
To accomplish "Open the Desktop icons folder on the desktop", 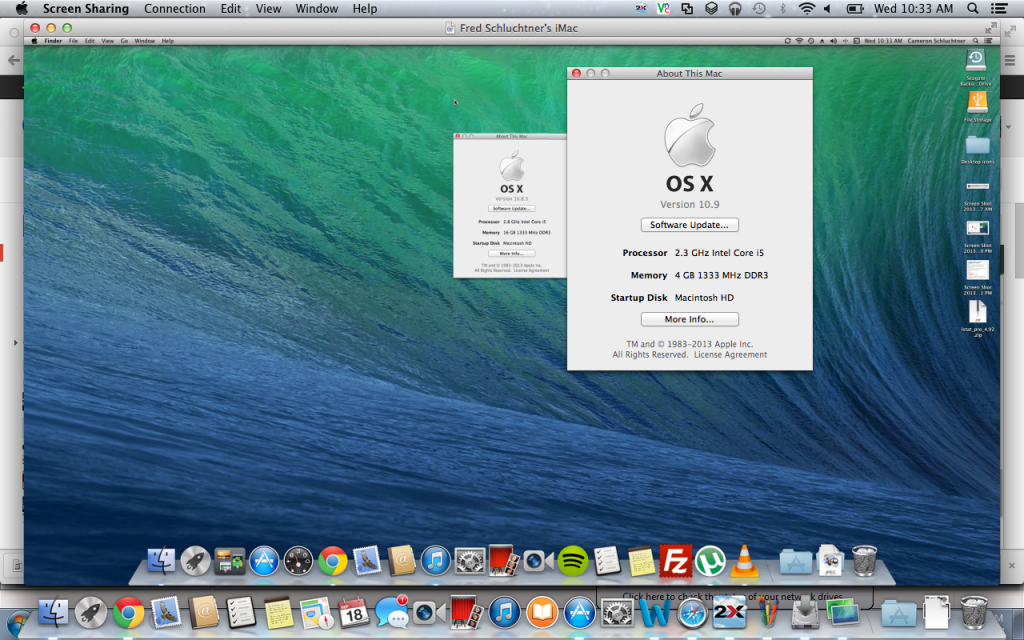I will pos(977,146).
